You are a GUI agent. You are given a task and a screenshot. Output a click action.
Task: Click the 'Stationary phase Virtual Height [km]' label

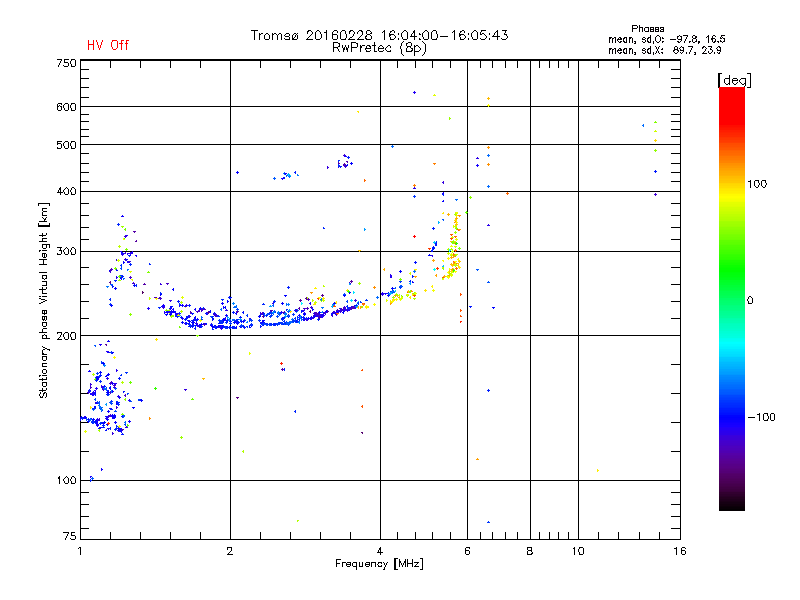click(44, 300)
